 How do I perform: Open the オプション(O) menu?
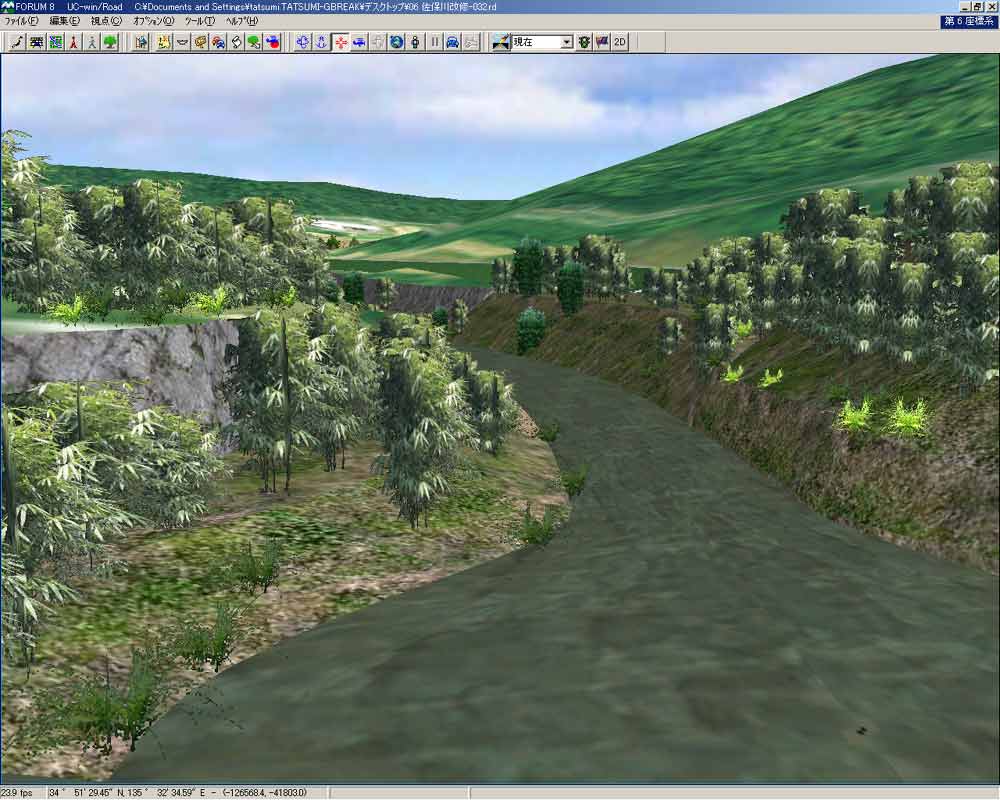153,21
